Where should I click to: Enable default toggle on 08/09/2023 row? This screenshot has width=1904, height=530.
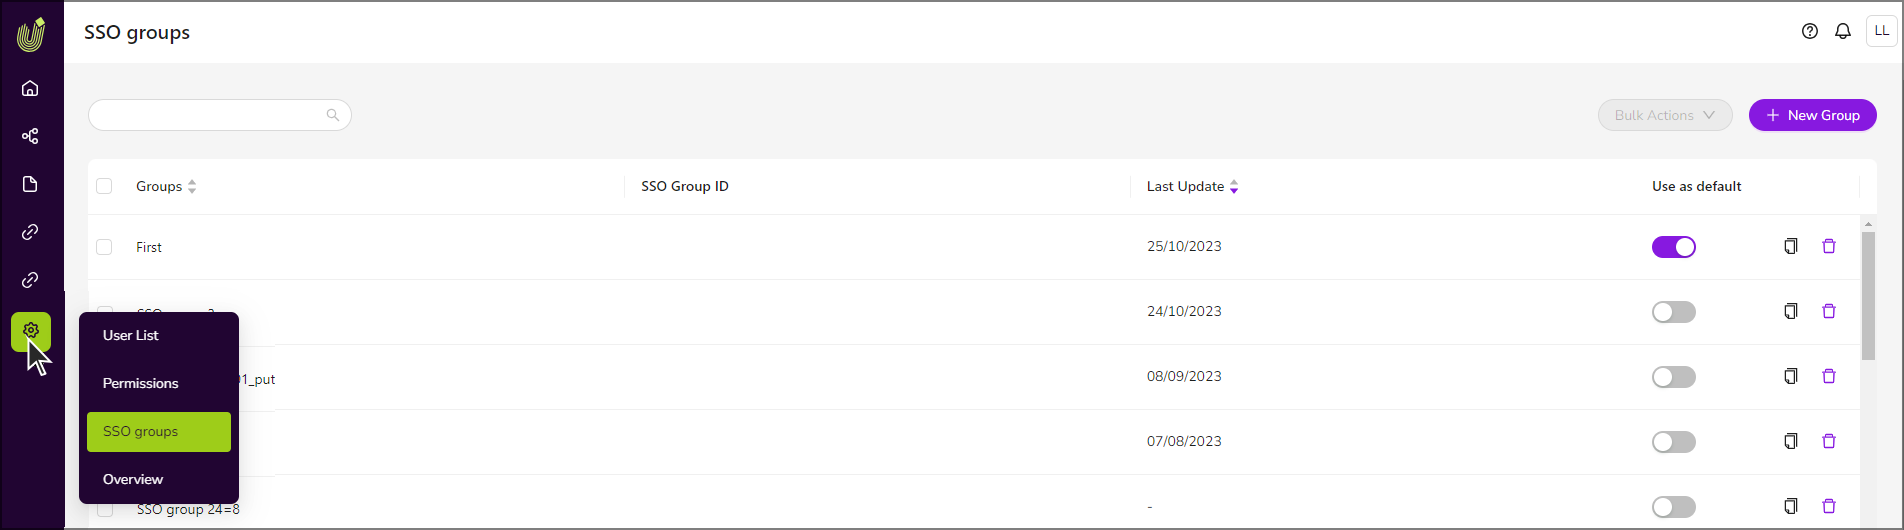[1674, 377]
